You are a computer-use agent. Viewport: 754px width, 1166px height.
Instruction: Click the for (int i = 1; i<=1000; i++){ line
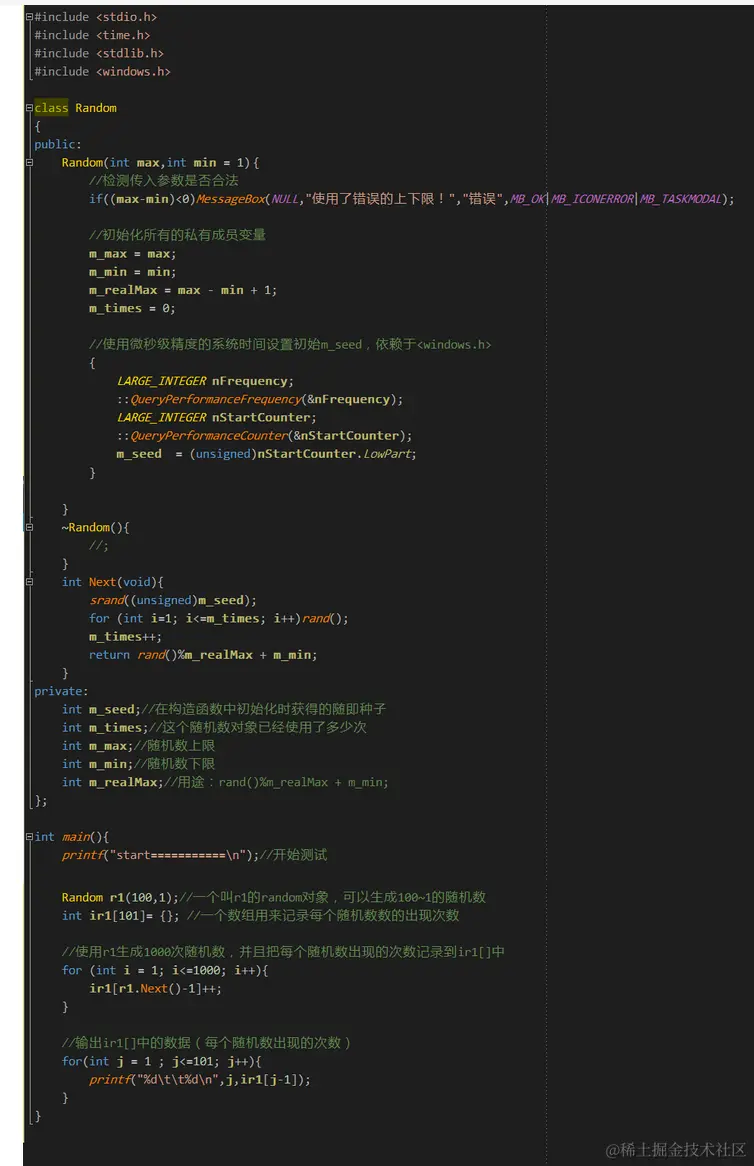tap(165, 970)
